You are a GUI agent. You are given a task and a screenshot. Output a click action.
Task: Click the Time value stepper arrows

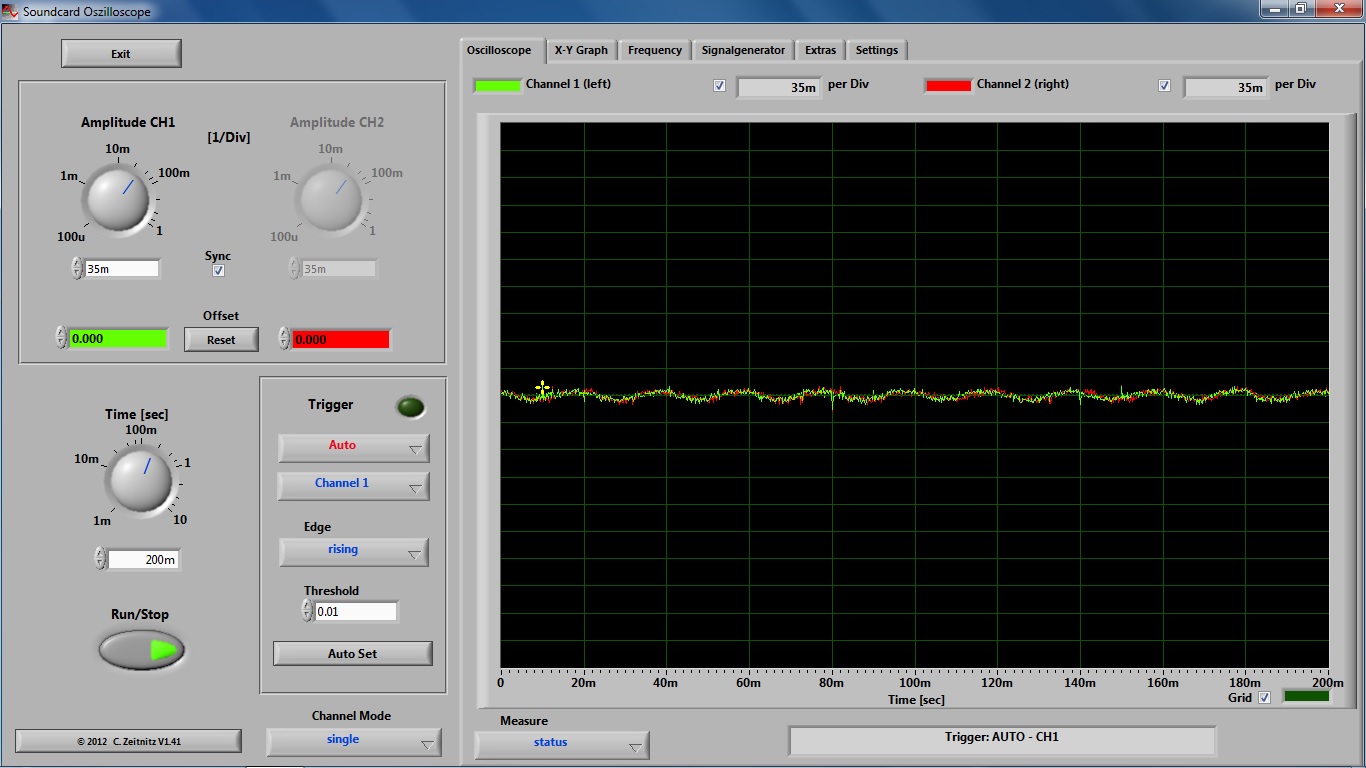click(100, 559)
